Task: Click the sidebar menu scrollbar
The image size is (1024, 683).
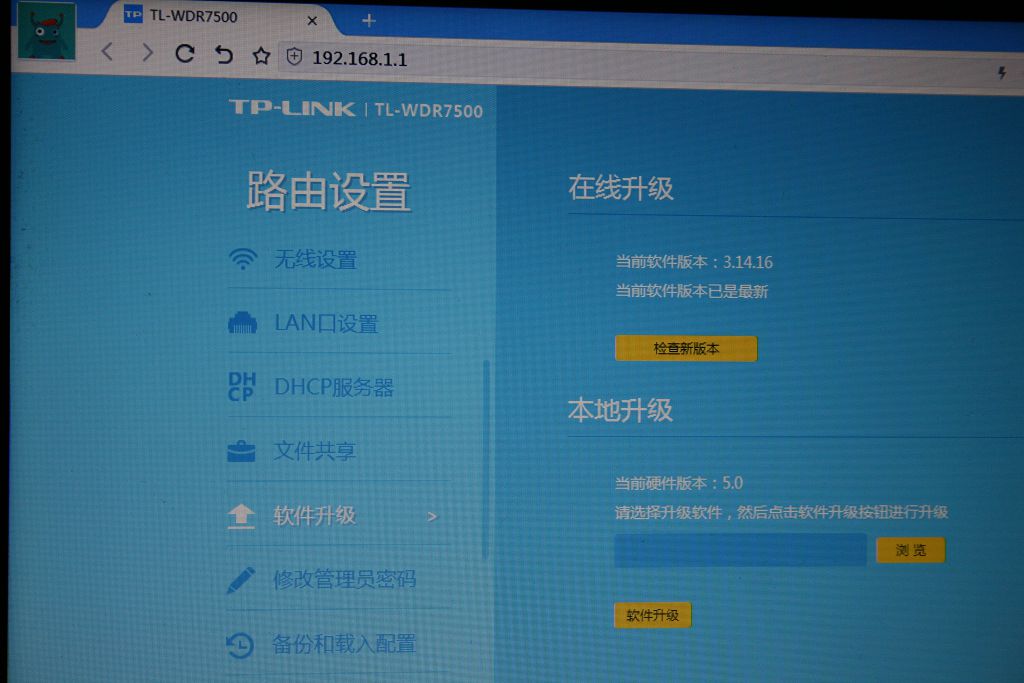Action: (x=485, y=460)
